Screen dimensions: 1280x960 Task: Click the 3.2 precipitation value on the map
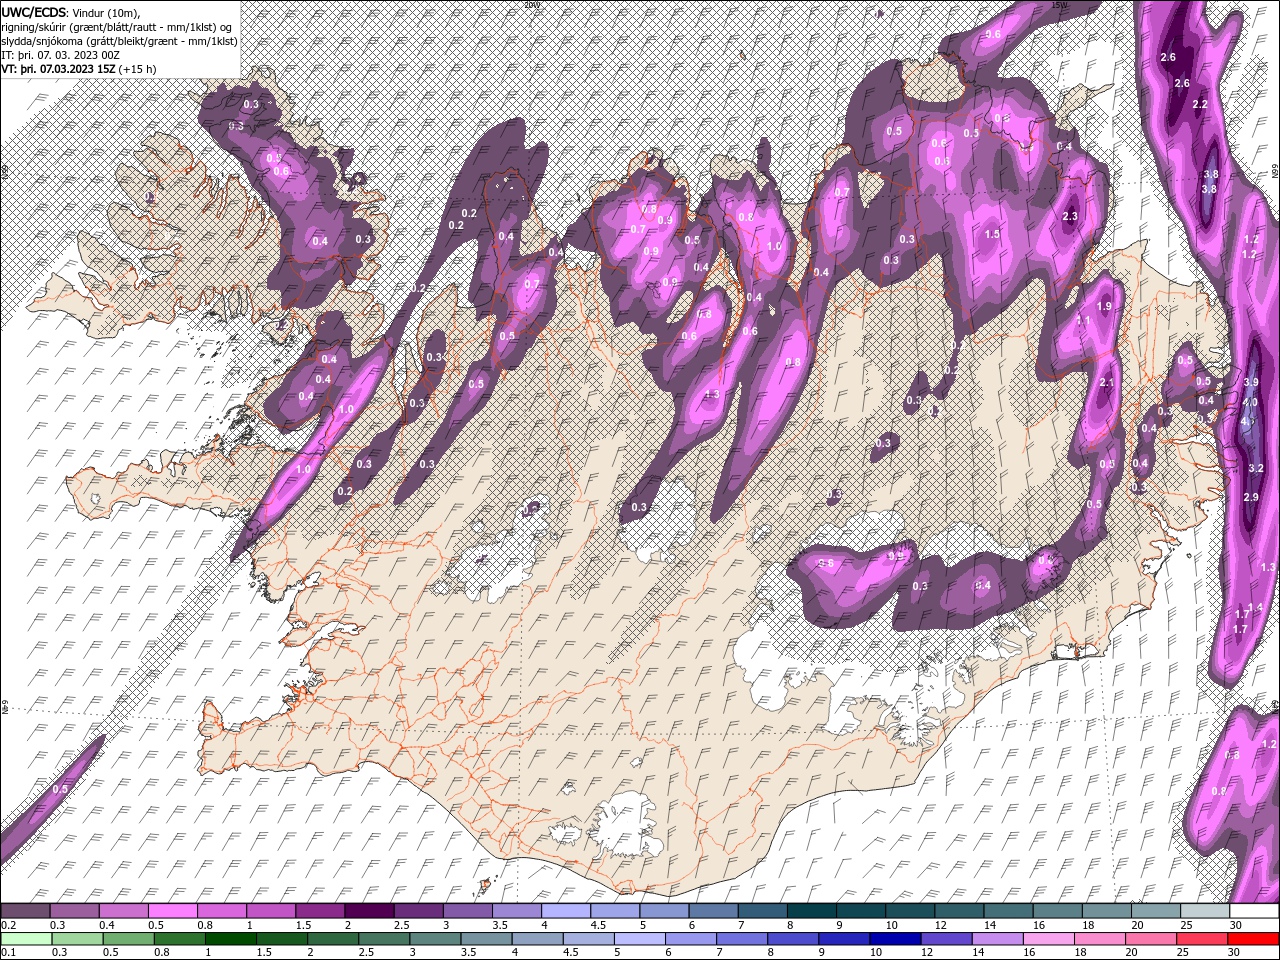coord(1257,468)
